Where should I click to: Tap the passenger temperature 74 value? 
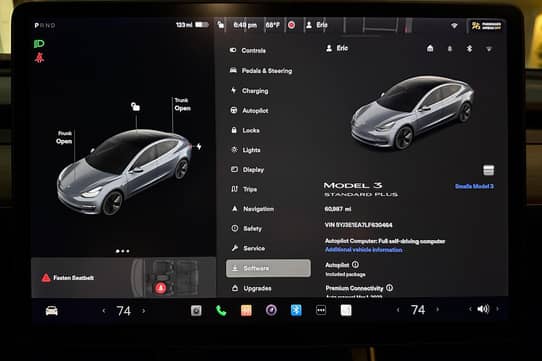[x=418, y=309]
